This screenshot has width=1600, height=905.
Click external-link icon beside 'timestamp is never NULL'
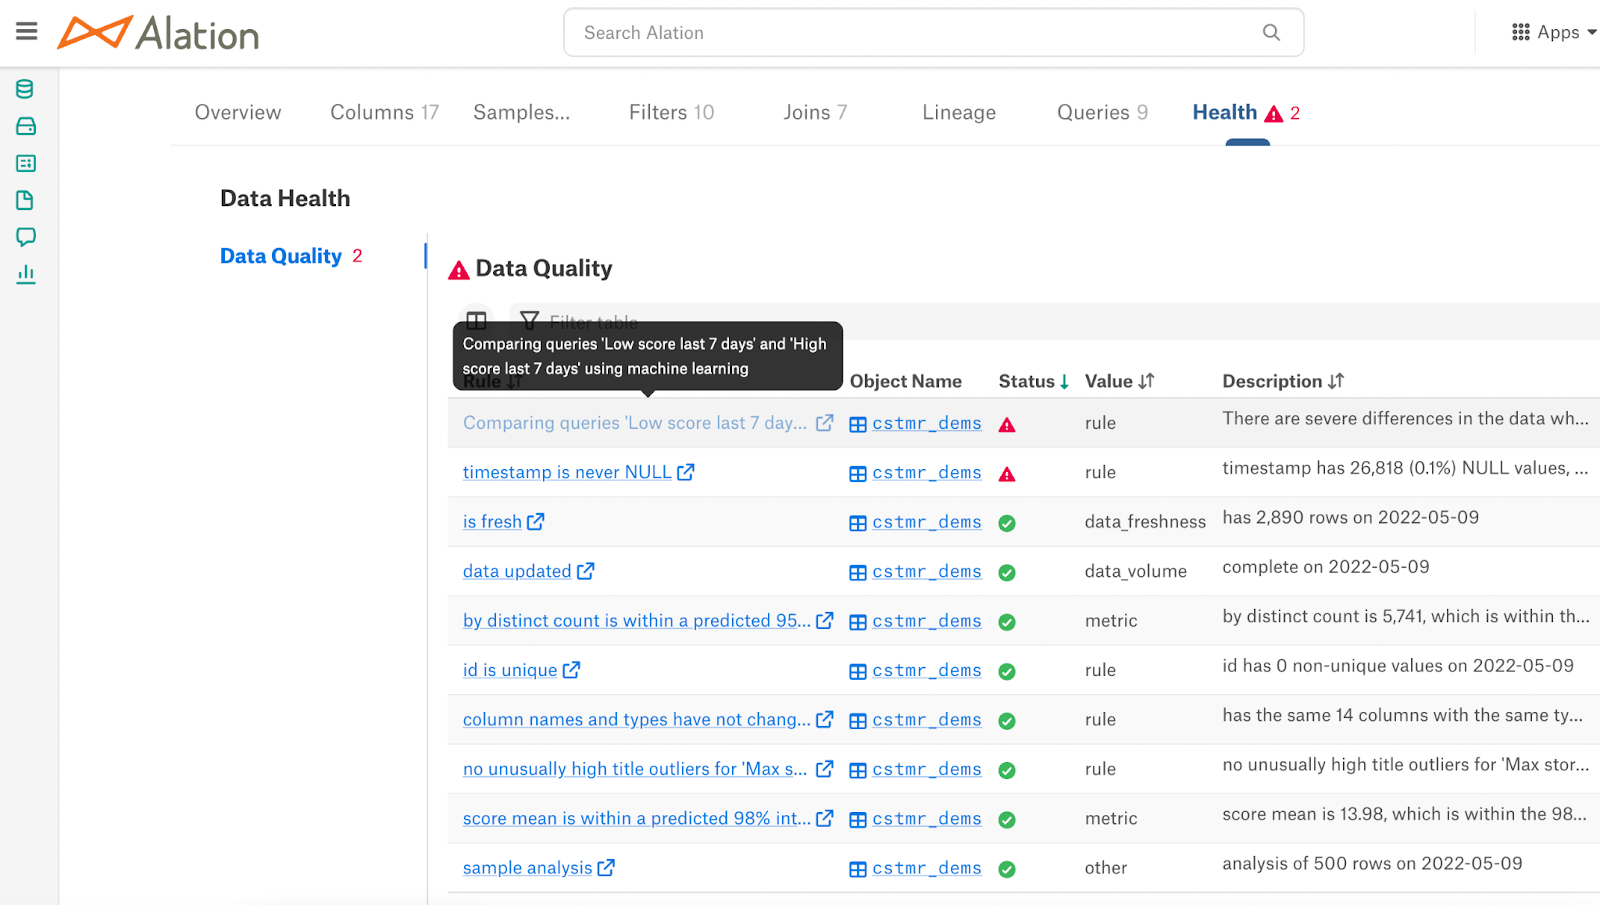pyautogui.click(x=686, y=472)
